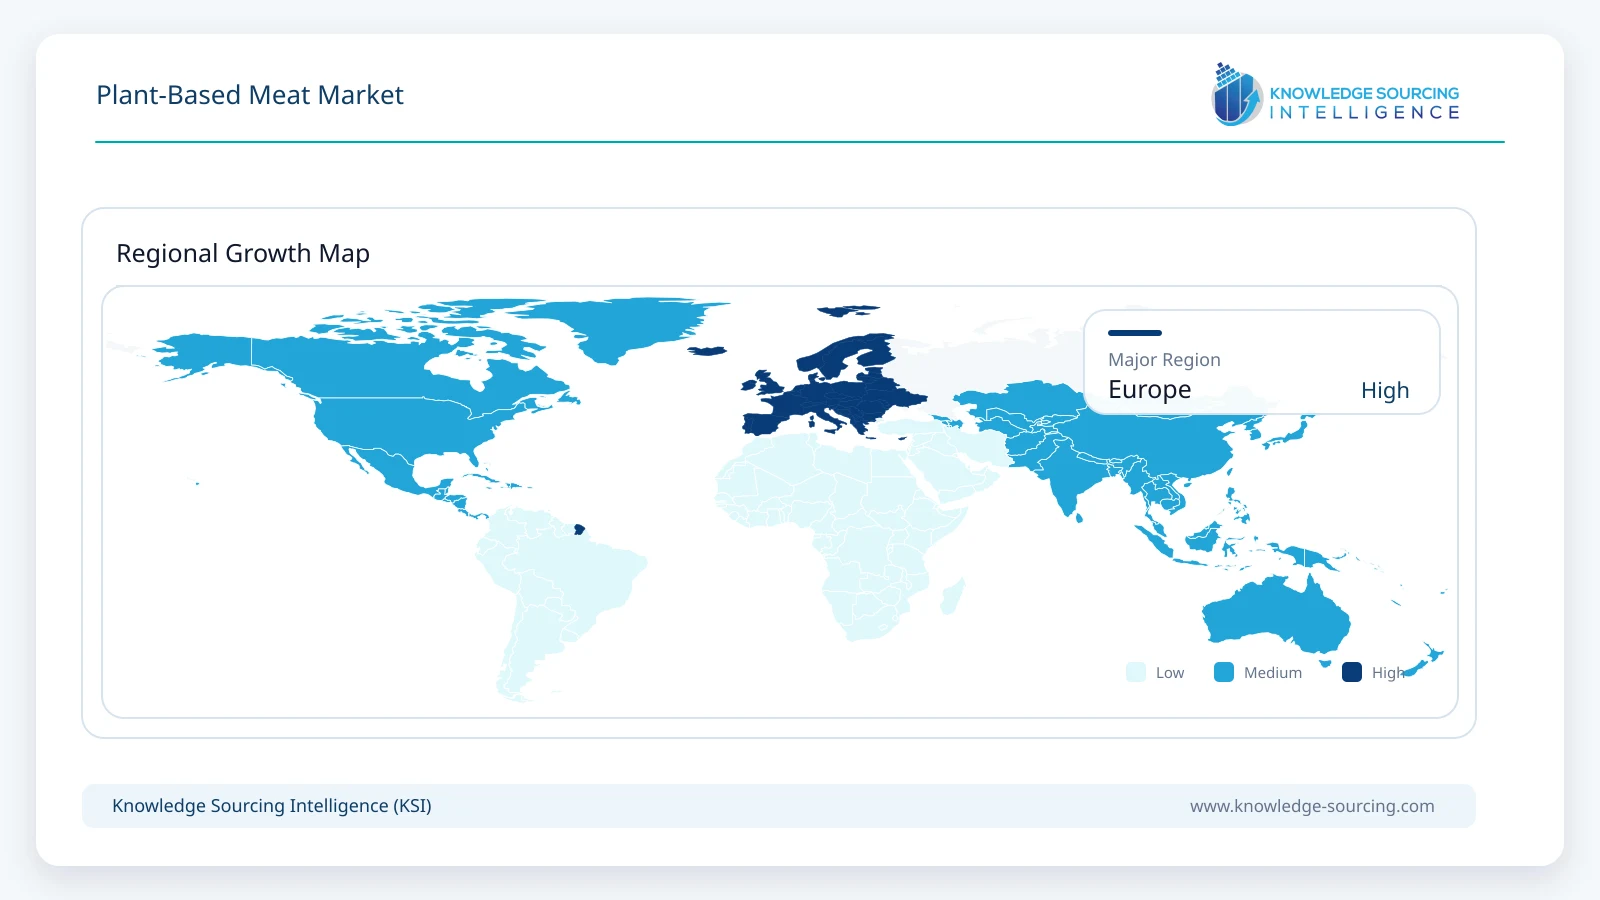Select Japan on the map
This screenshot has height=900, width=1600.
click(x=1288, y=433)
